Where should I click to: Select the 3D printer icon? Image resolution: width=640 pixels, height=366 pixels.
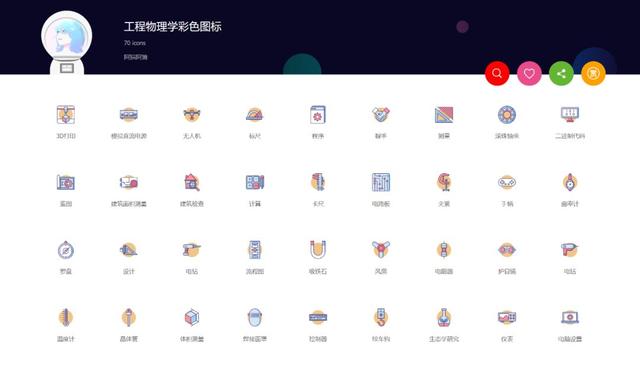click(x=66, y=115)
